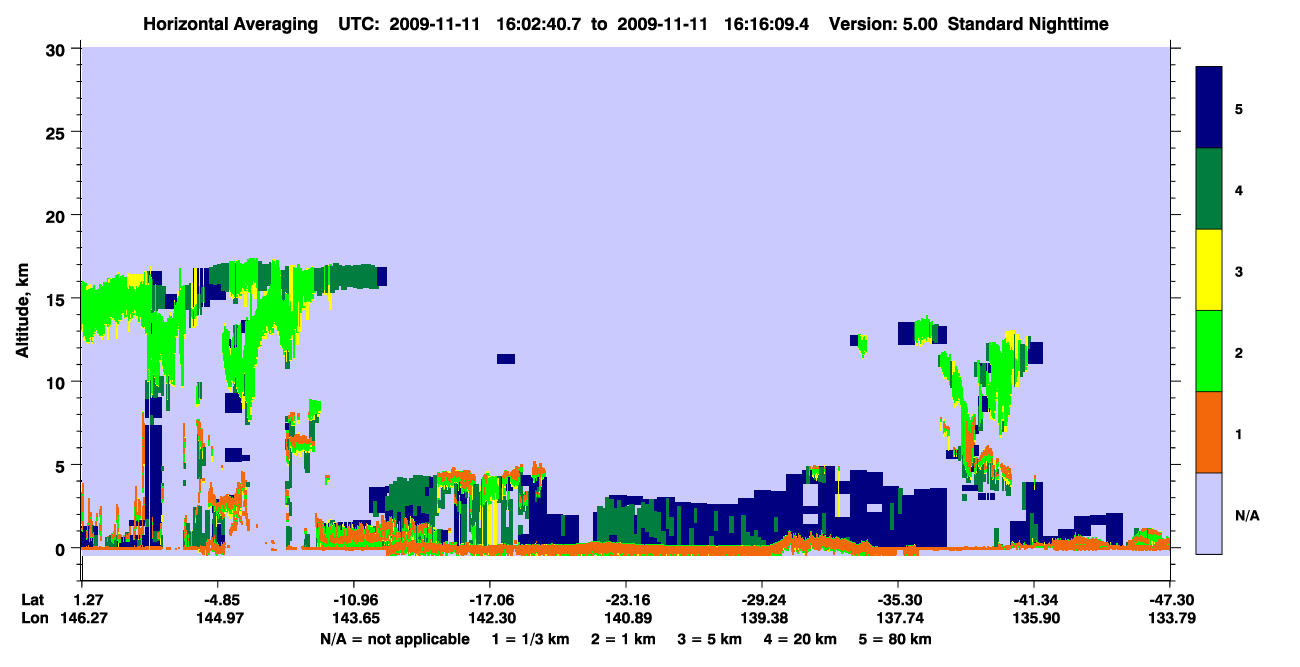This screenshot has height=667, width=1300.
Task: Click the 'Version: 5.00' text
Action: 883,24
